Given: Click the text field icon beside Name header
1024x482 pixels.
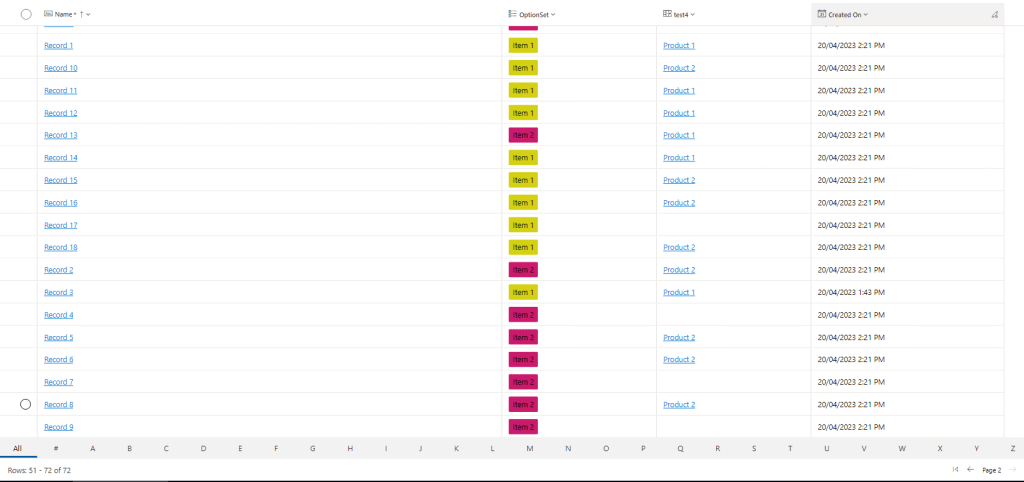Looking at the screenshot, I should 49,14.
